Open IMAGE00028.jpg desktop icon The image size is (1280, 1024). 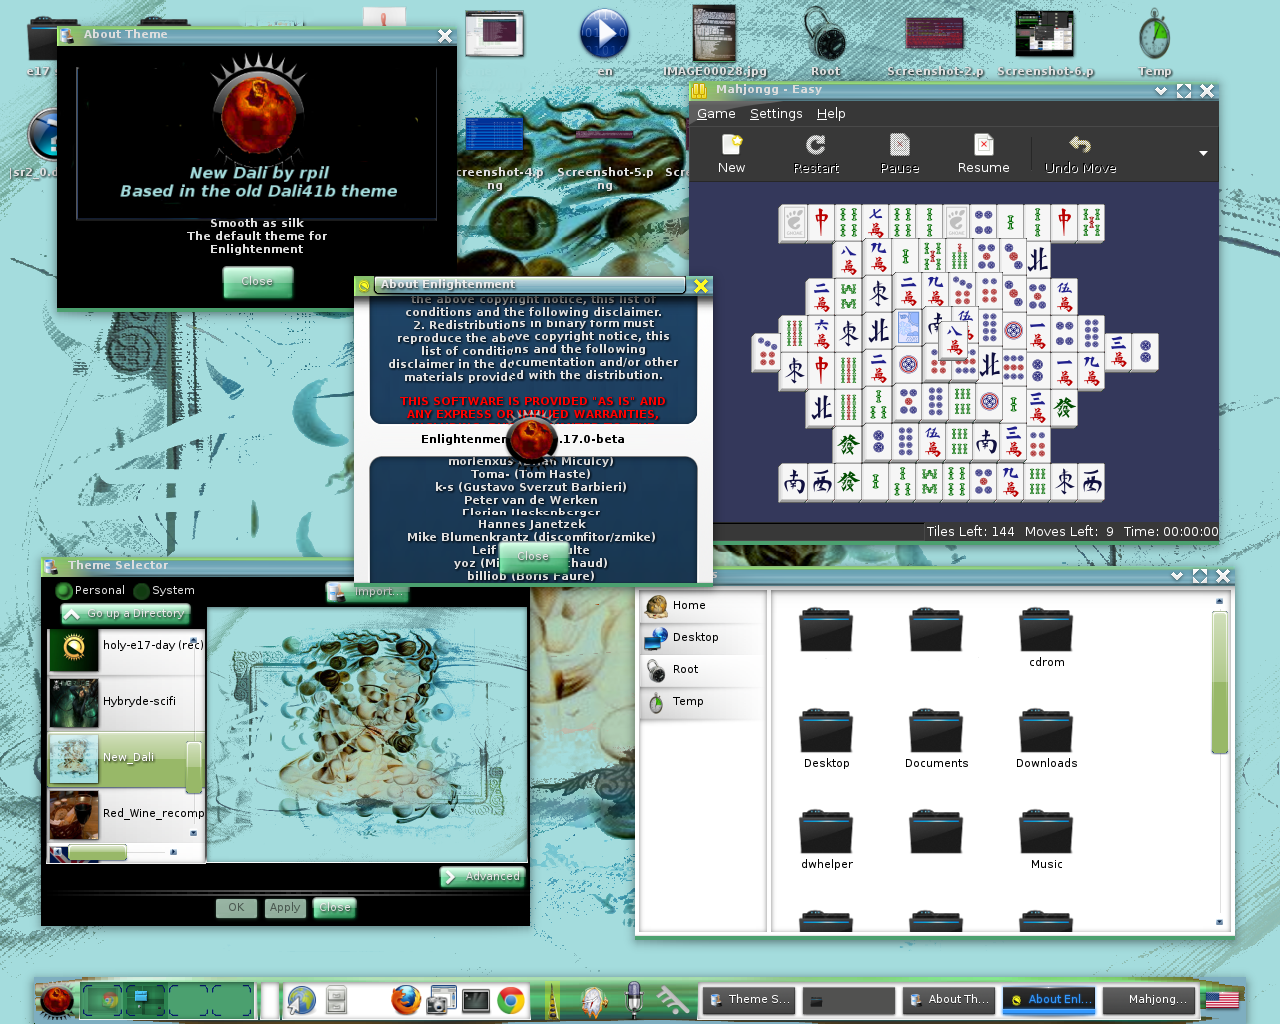click(715, 42)
